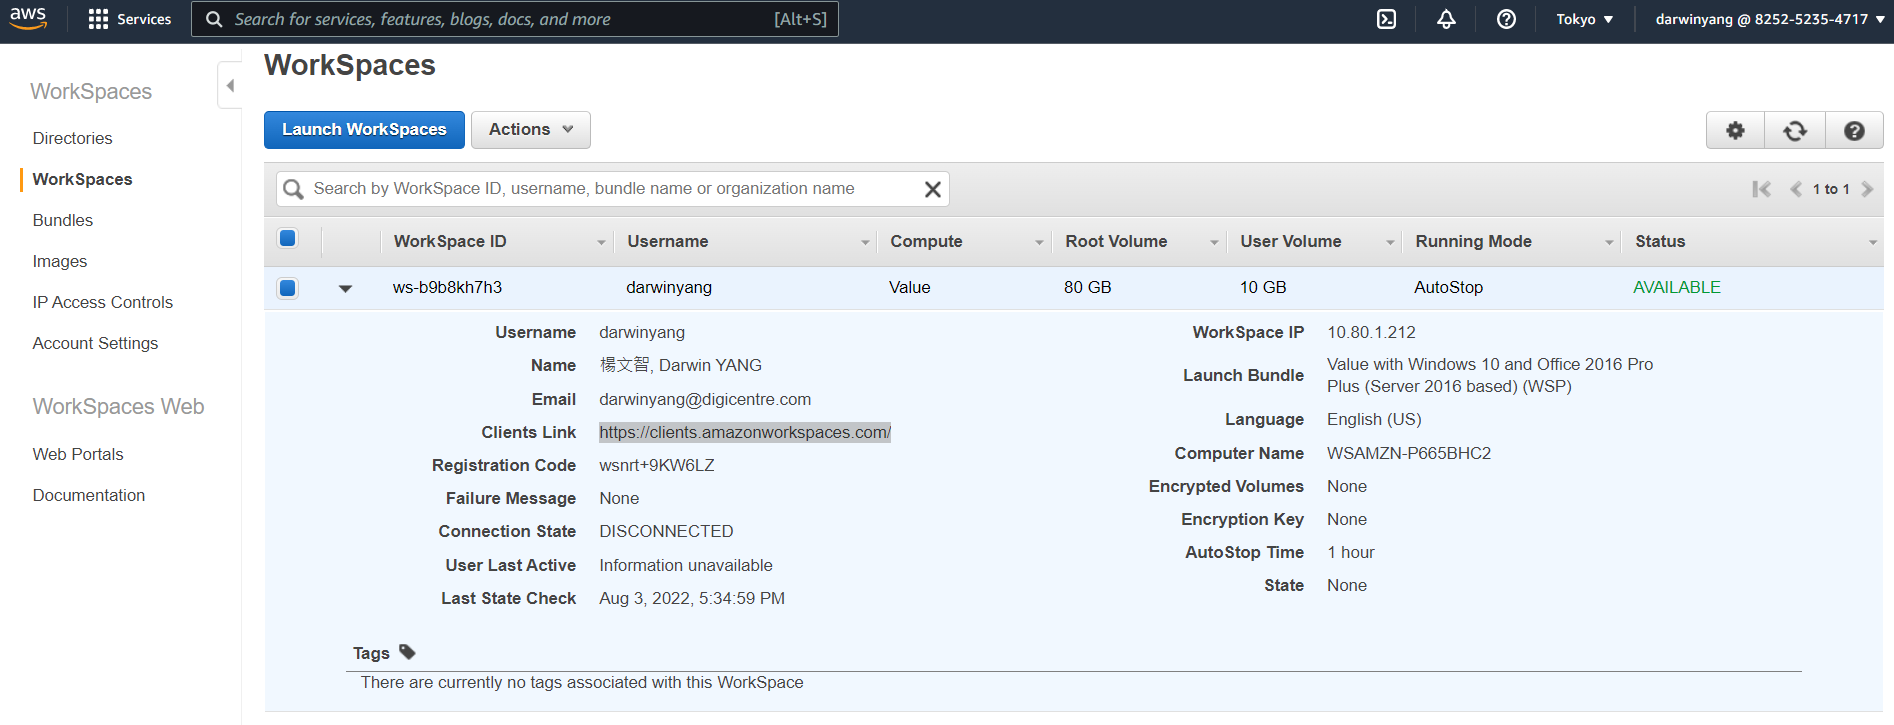Open the notifications bell
The image size is (1894, 725).
pyautogui.click(x=1446, y=19)
